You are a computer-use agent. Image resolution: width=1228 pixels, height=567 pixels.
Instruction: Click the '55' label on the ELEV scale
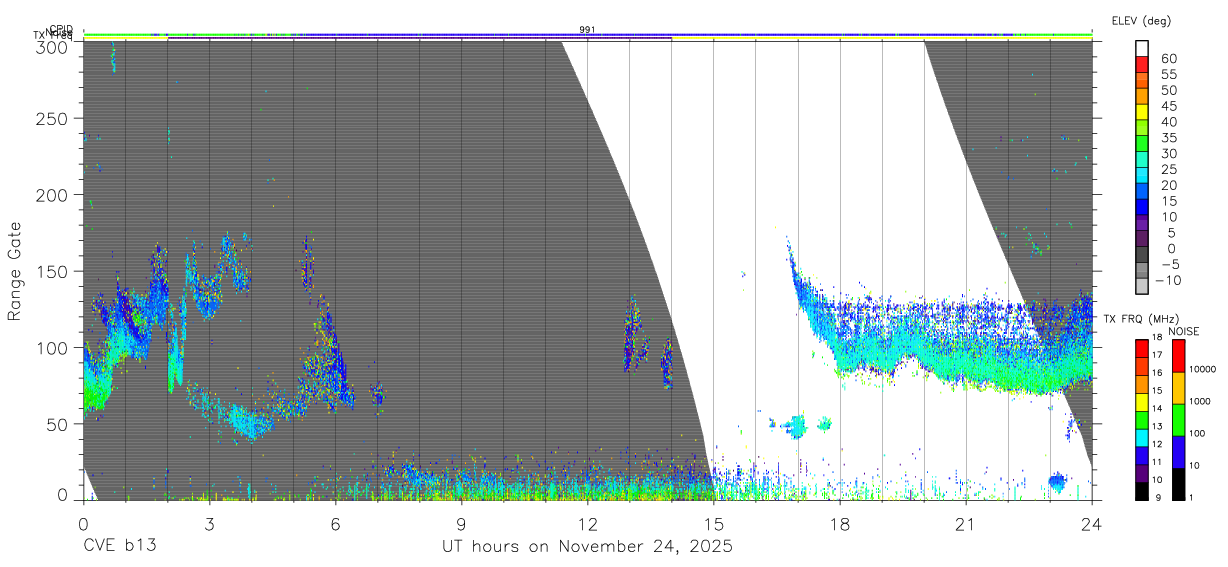coord(1170,74)
